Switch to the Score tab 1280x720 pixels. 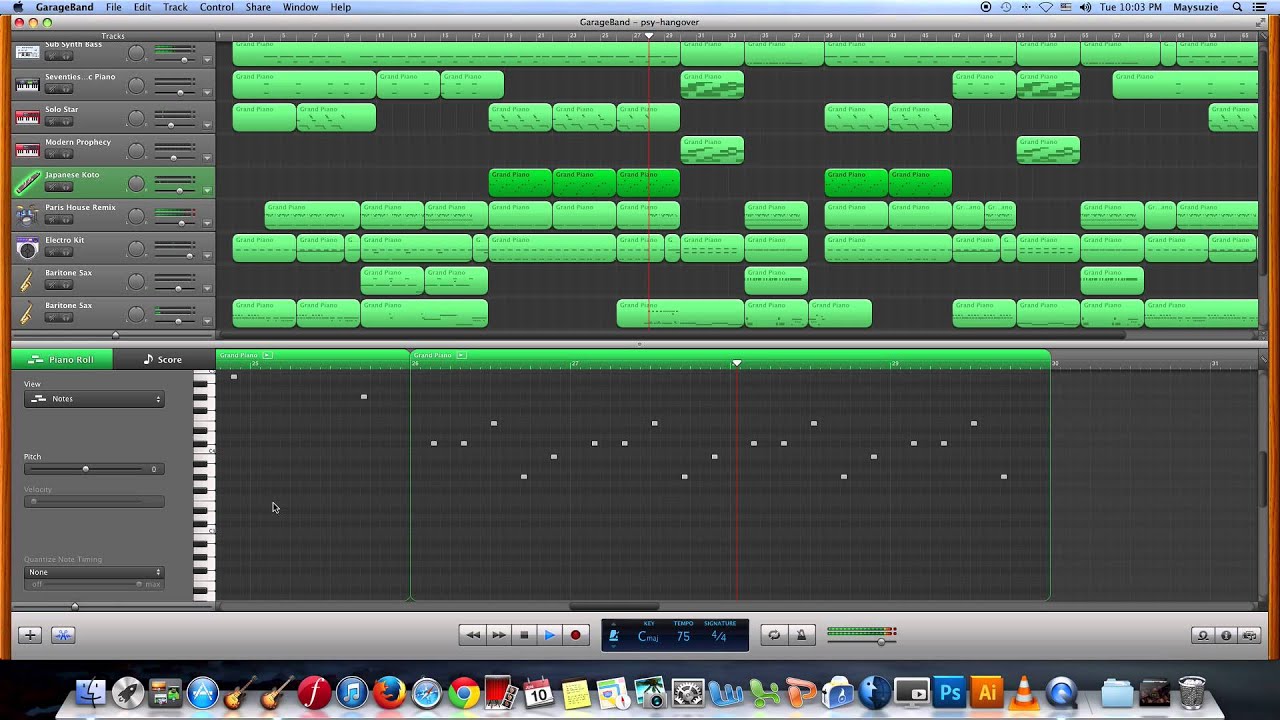click(x=163, y=359)
